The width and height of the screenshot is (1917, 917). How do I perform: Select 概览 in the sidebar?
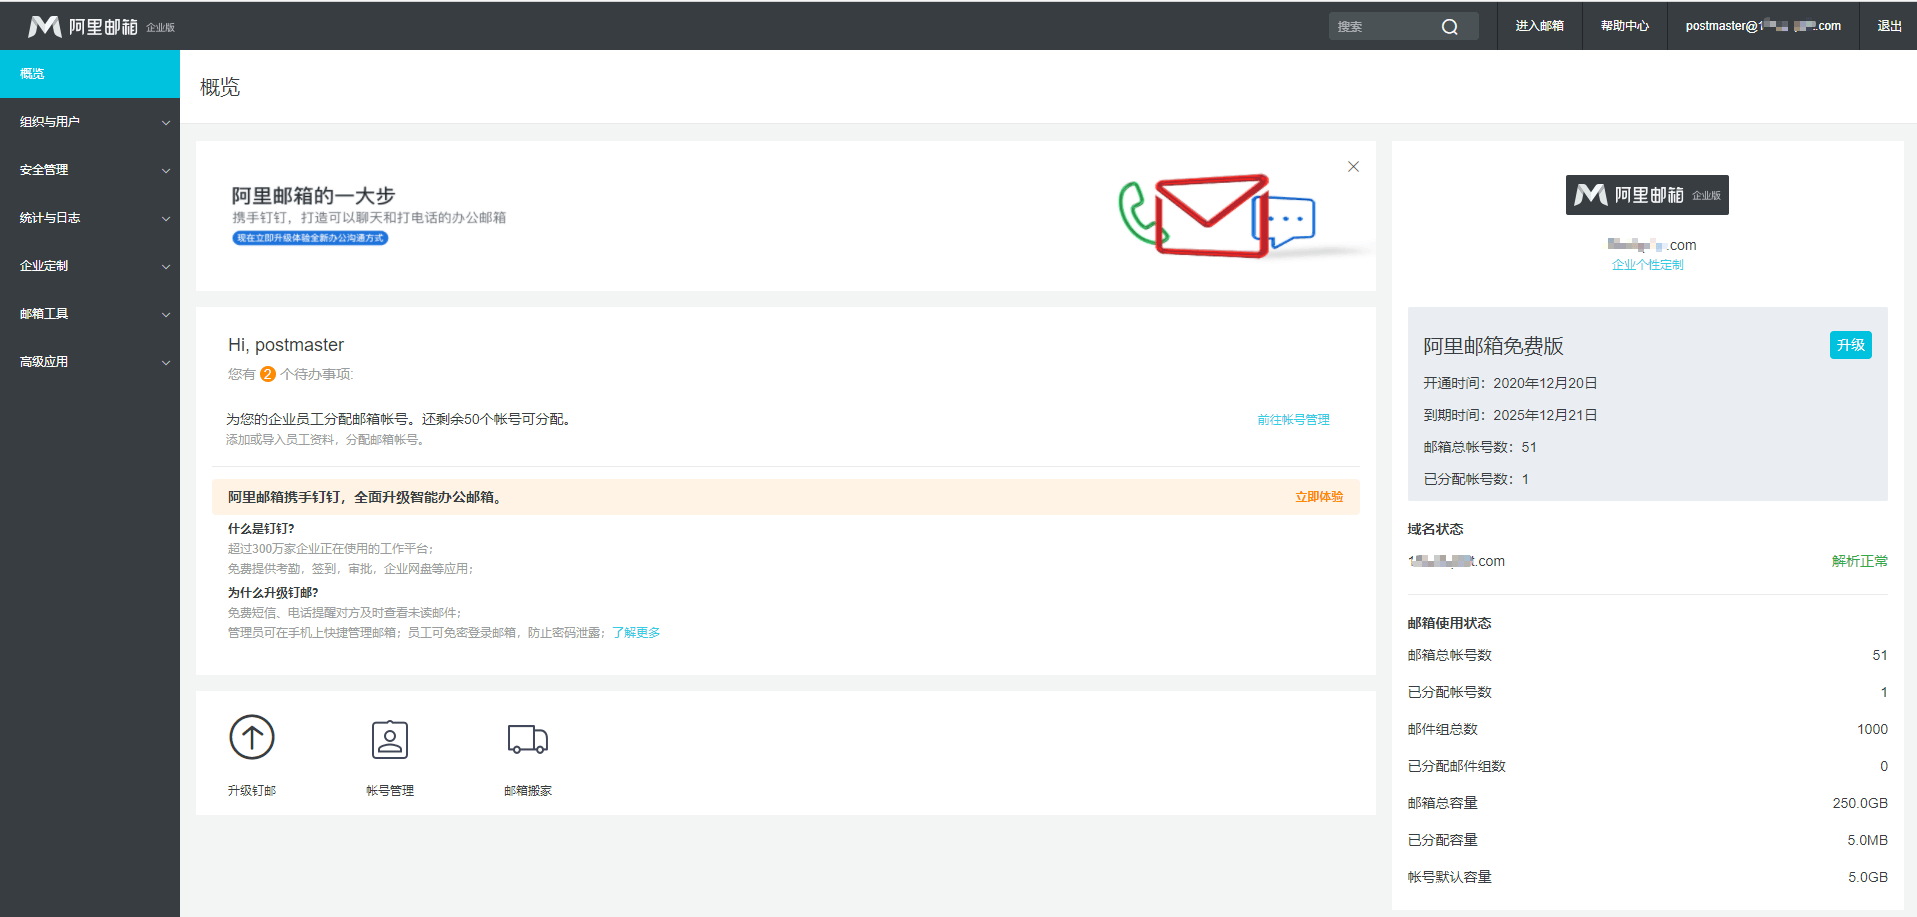(90, 74)
